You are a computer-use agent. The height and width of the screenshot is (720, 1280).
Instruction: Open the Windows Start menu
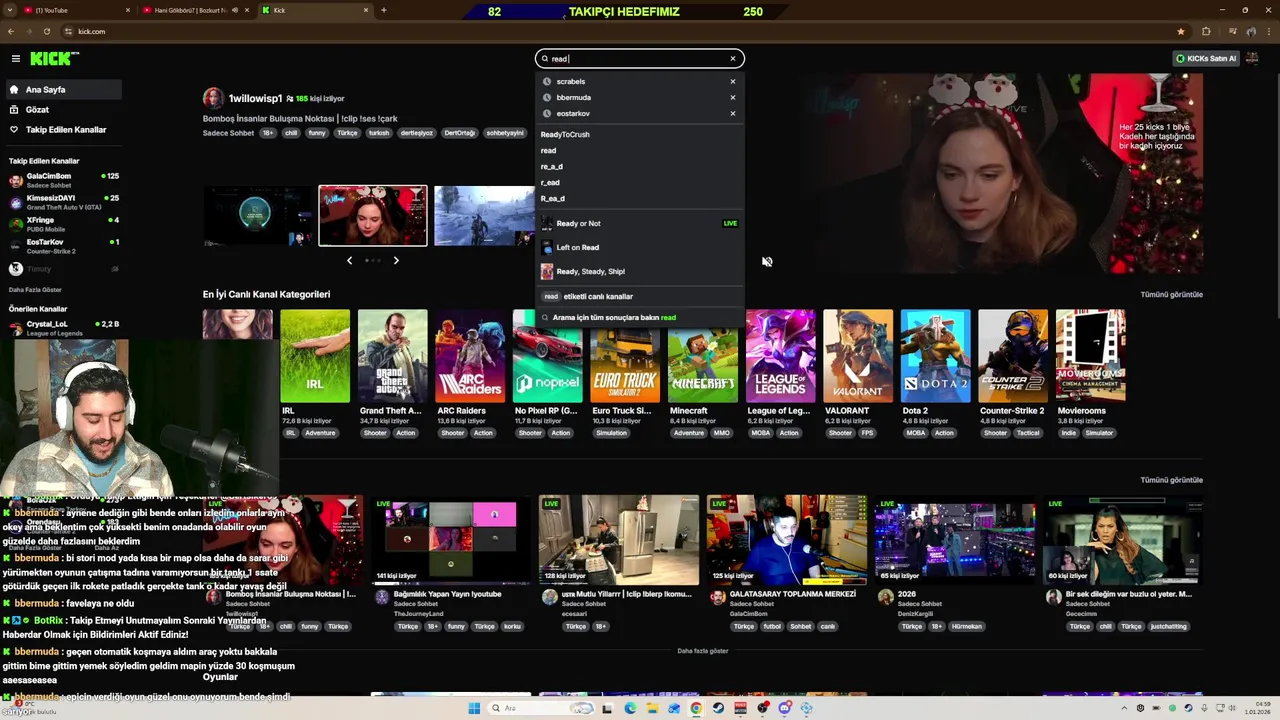474,708
